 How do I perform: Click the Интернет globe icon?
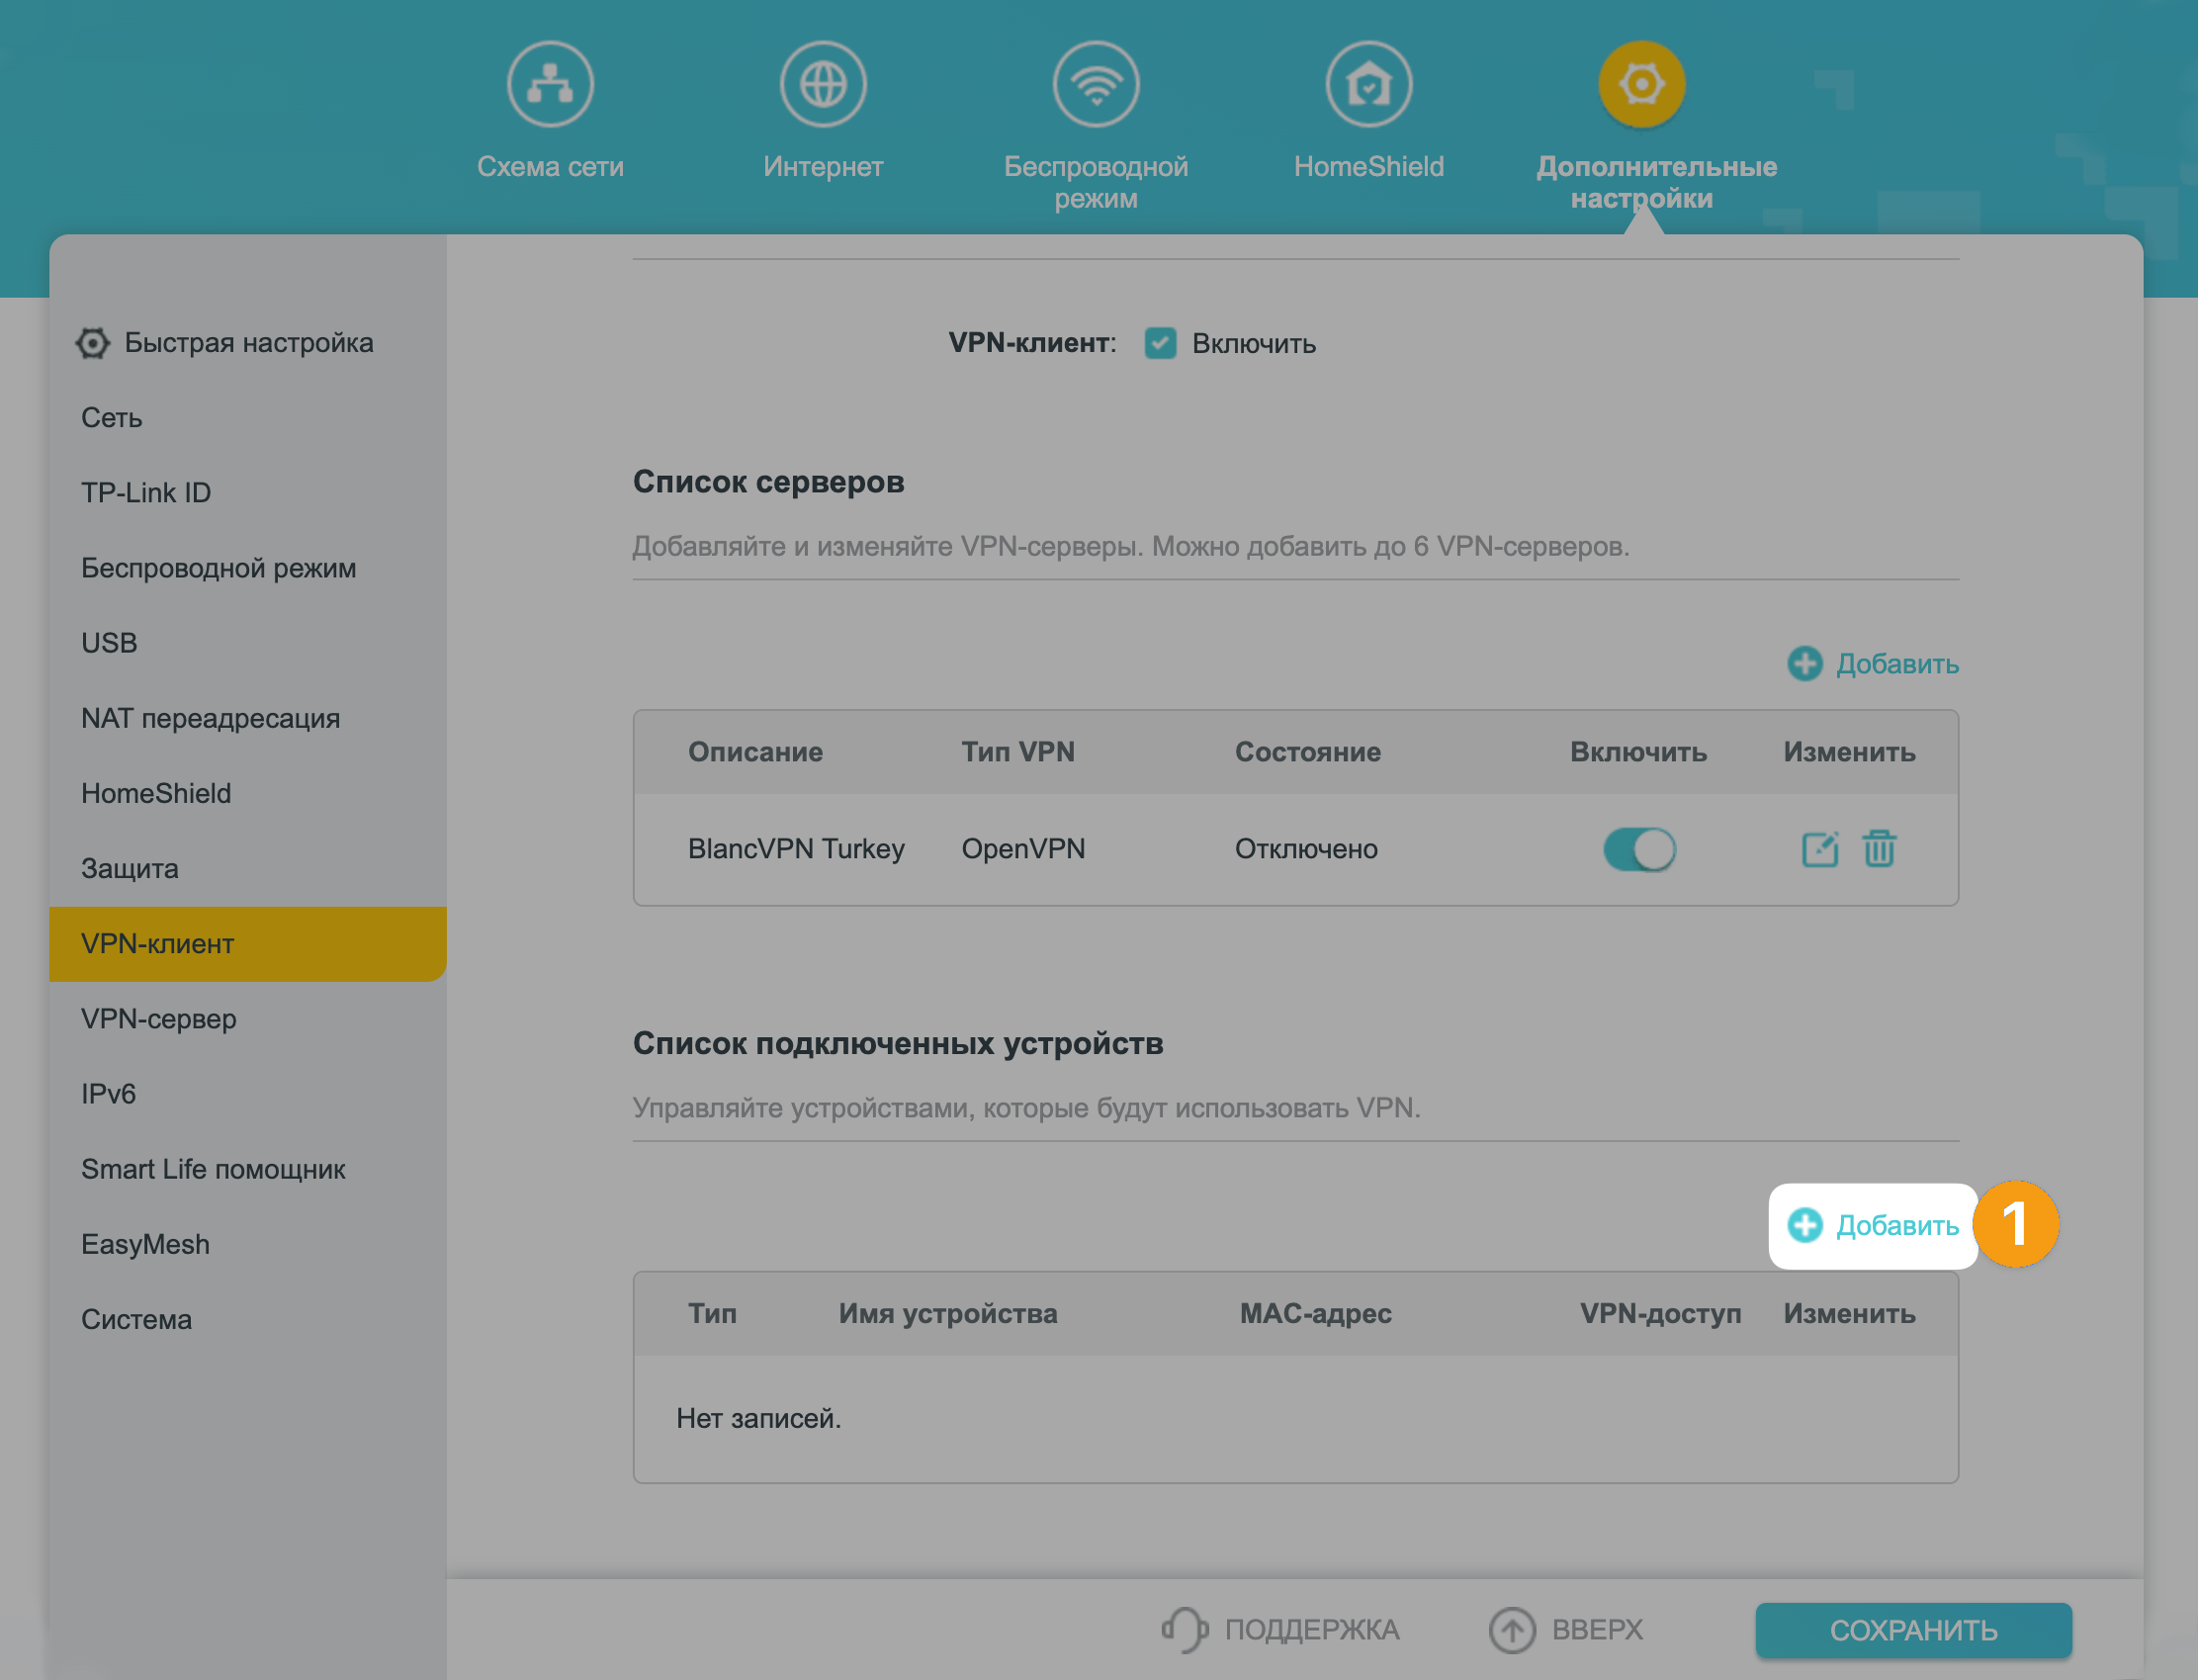point(823,84)
